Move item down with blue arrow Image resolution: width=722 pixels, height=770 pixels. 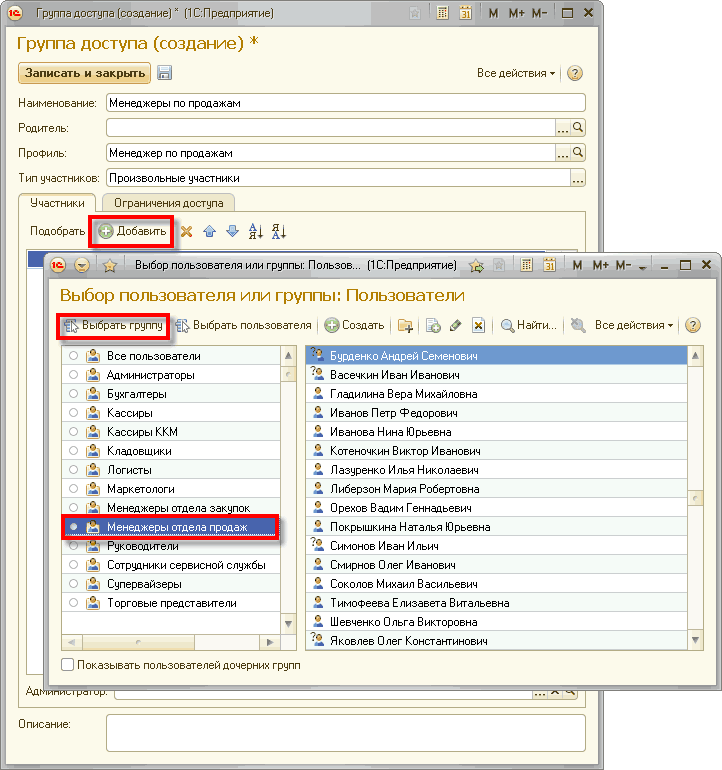(x=232, y=231)
